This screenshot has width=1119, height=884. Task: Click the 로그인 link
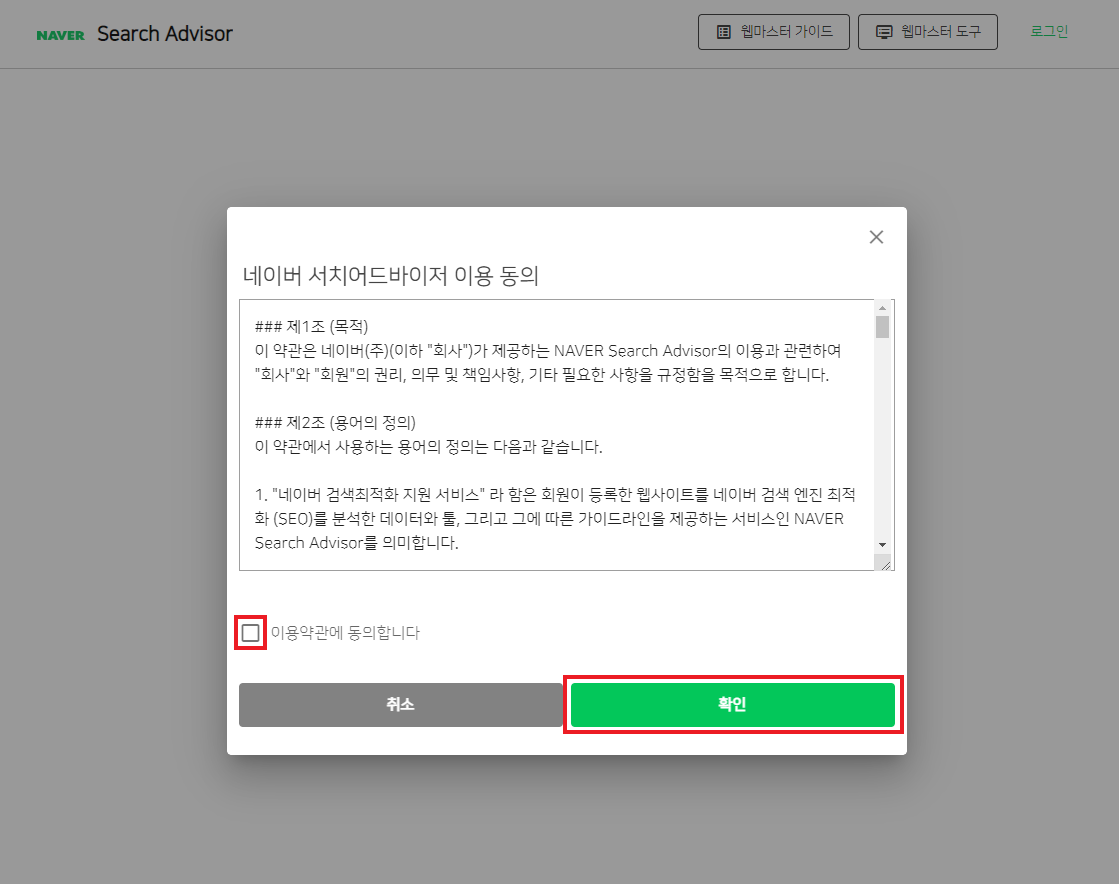[x=1049, y=31]
